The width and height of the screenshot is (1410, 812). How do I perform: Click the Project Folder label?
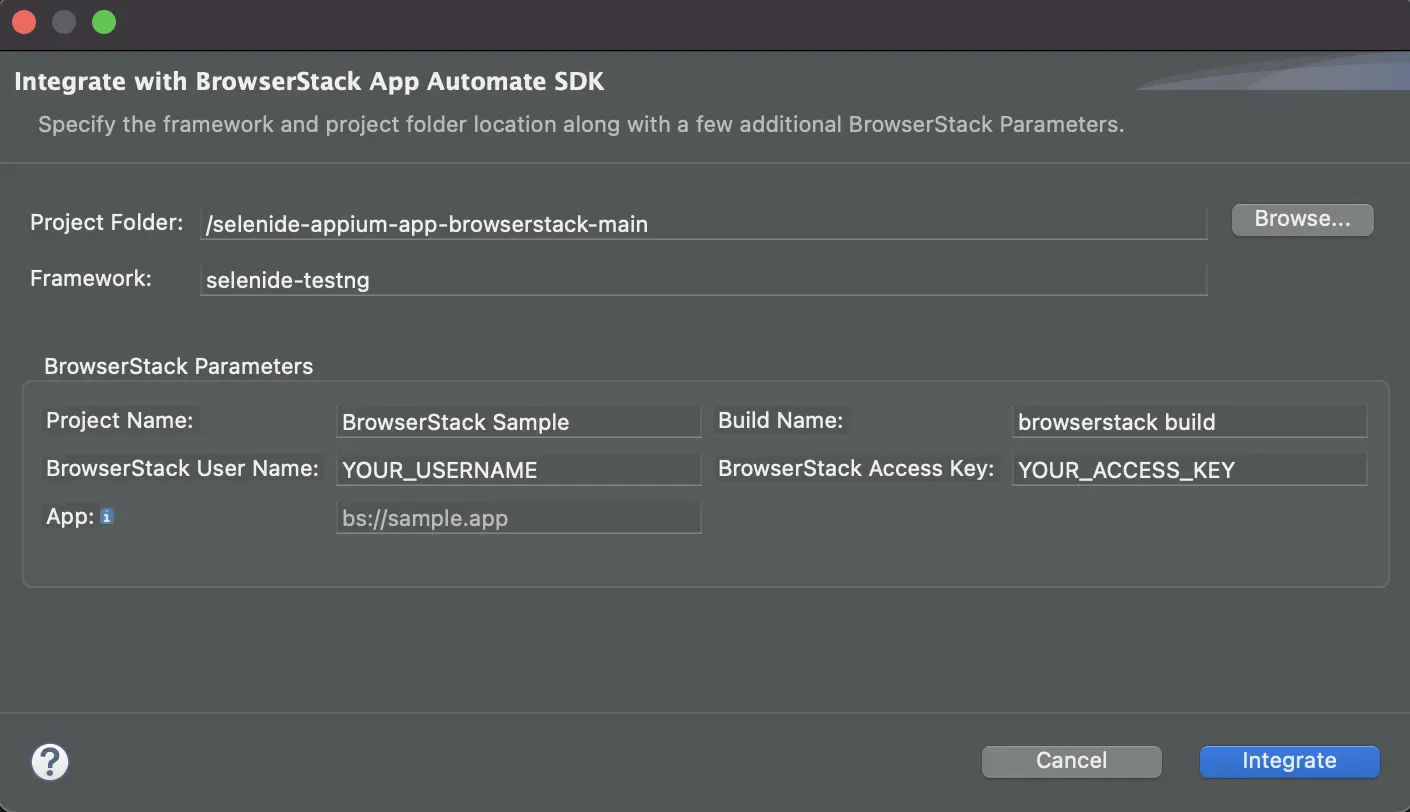pyautogui.click(x=107, y=222)
